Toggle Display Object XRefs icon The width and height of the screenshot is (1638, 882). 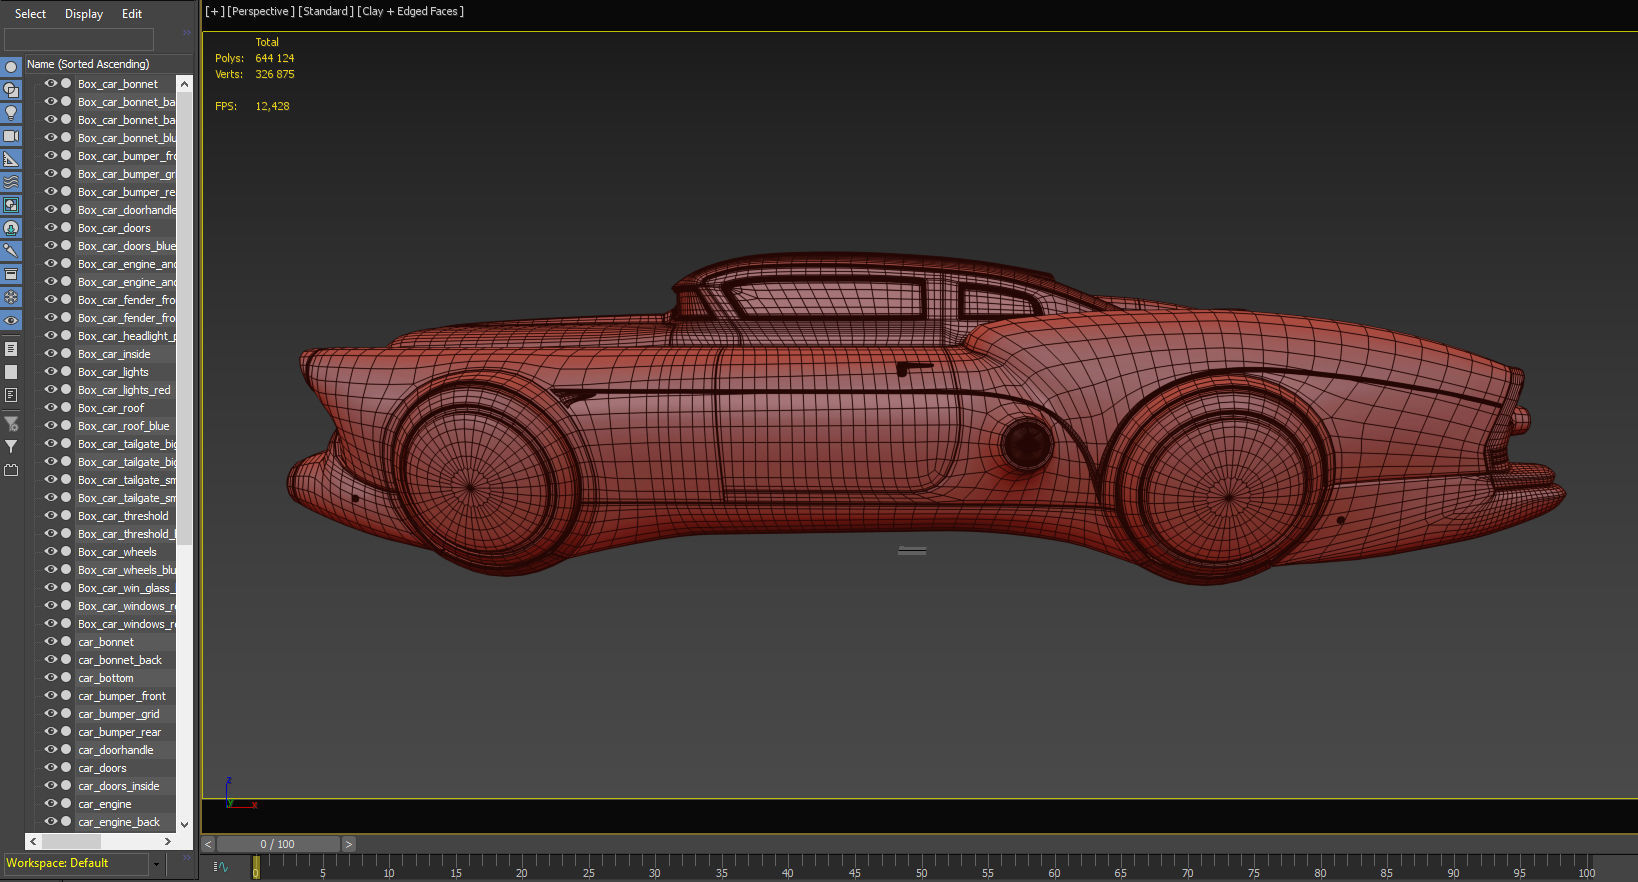(11, 228)
